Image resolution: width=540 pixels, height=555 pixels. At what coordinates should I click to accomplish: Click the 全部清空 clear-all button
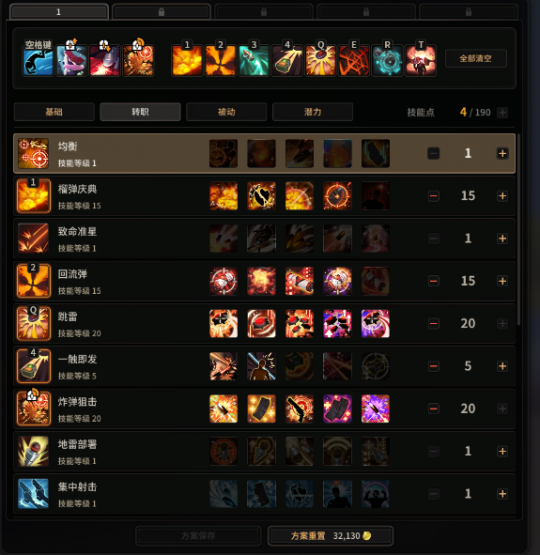(476, 58)
